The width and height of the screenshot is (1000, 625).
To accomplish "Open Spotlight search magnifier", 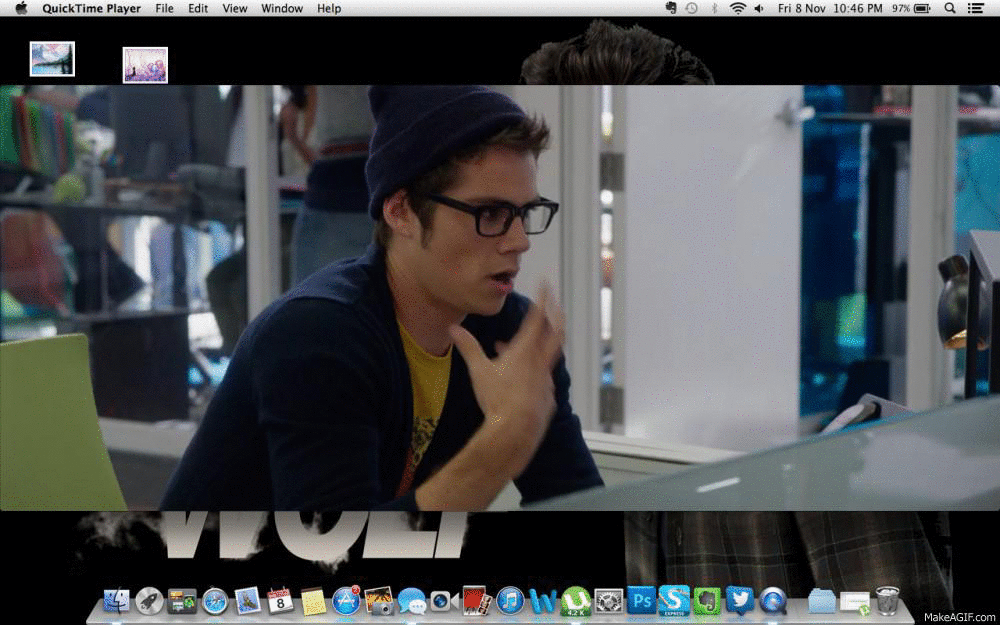I will coord(949,8).
